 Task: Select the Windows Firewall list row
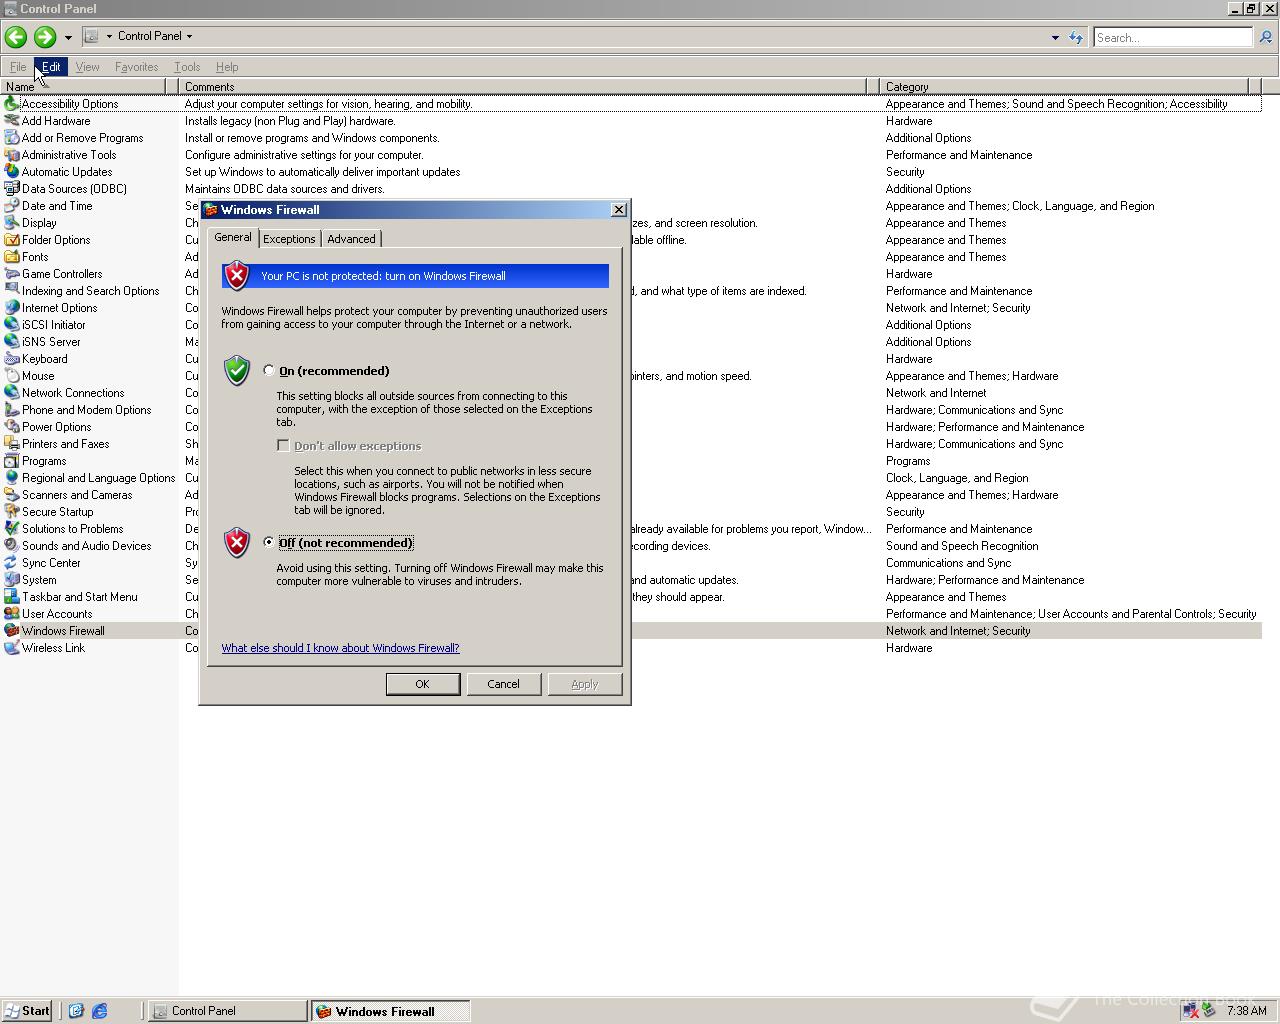tap(631, 631)
